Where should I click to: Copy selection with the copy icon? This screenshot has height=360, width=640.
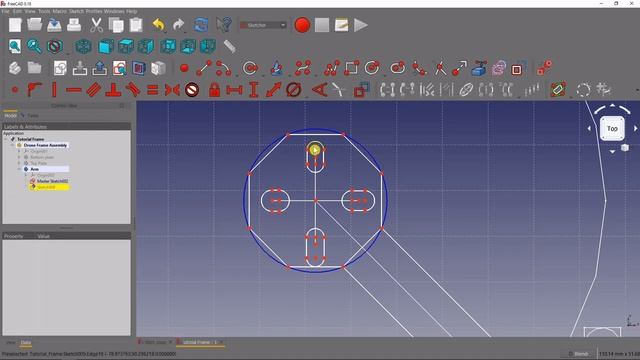116,25
